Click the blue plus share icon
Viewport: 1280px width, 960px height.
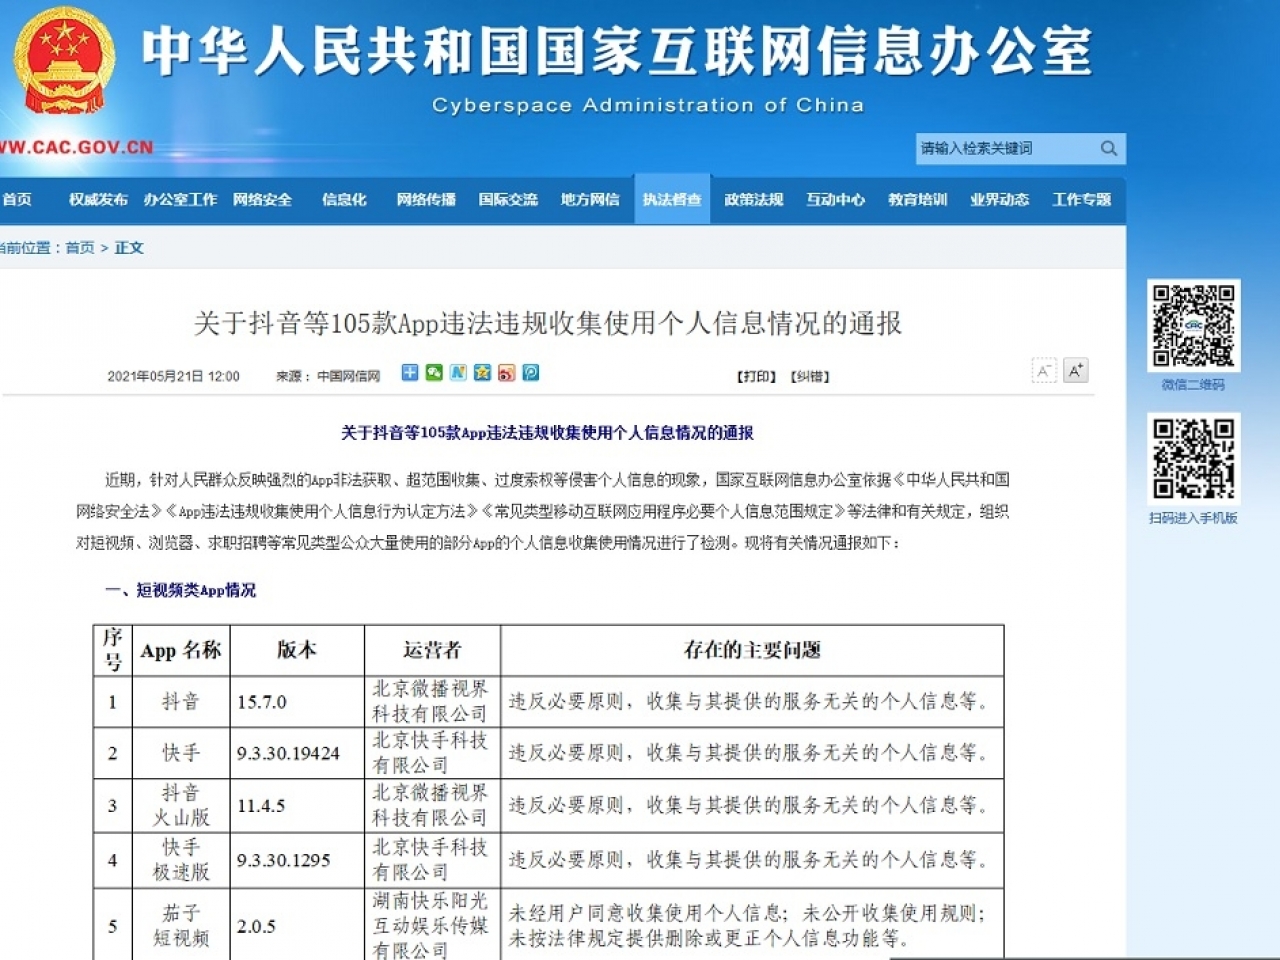pos(410,373)
